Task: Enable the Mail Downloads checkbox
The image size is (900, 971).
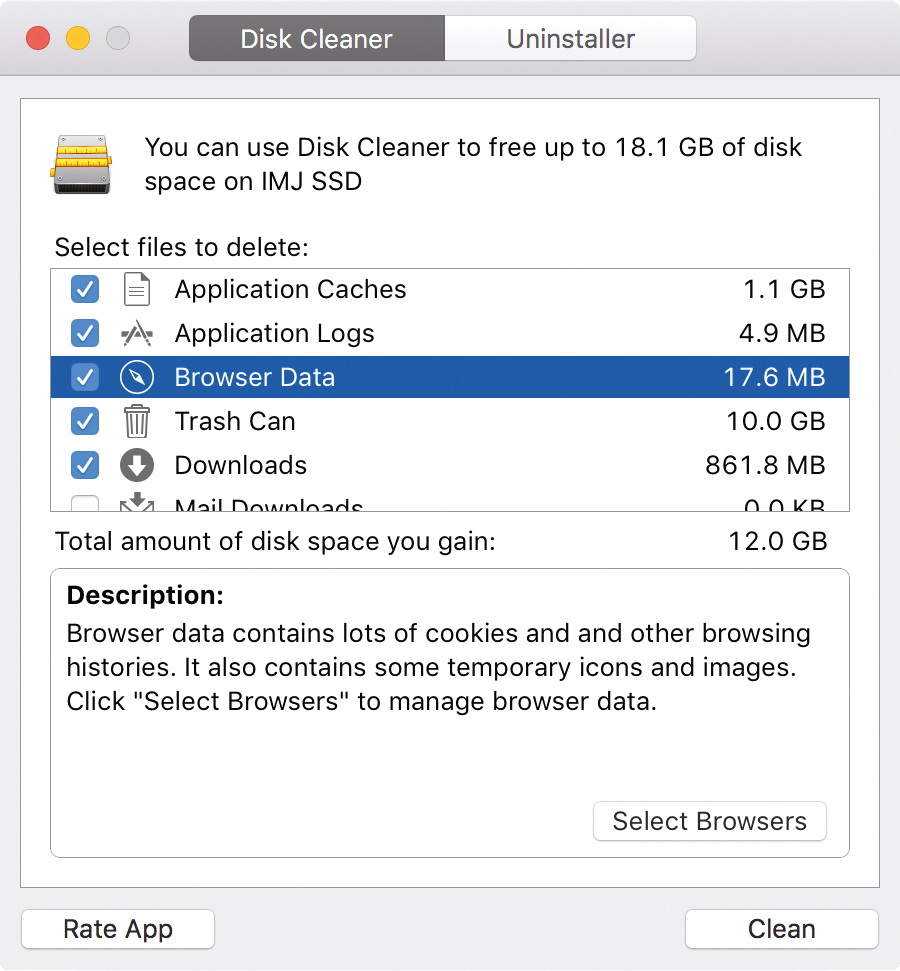Action: [85, 503]
